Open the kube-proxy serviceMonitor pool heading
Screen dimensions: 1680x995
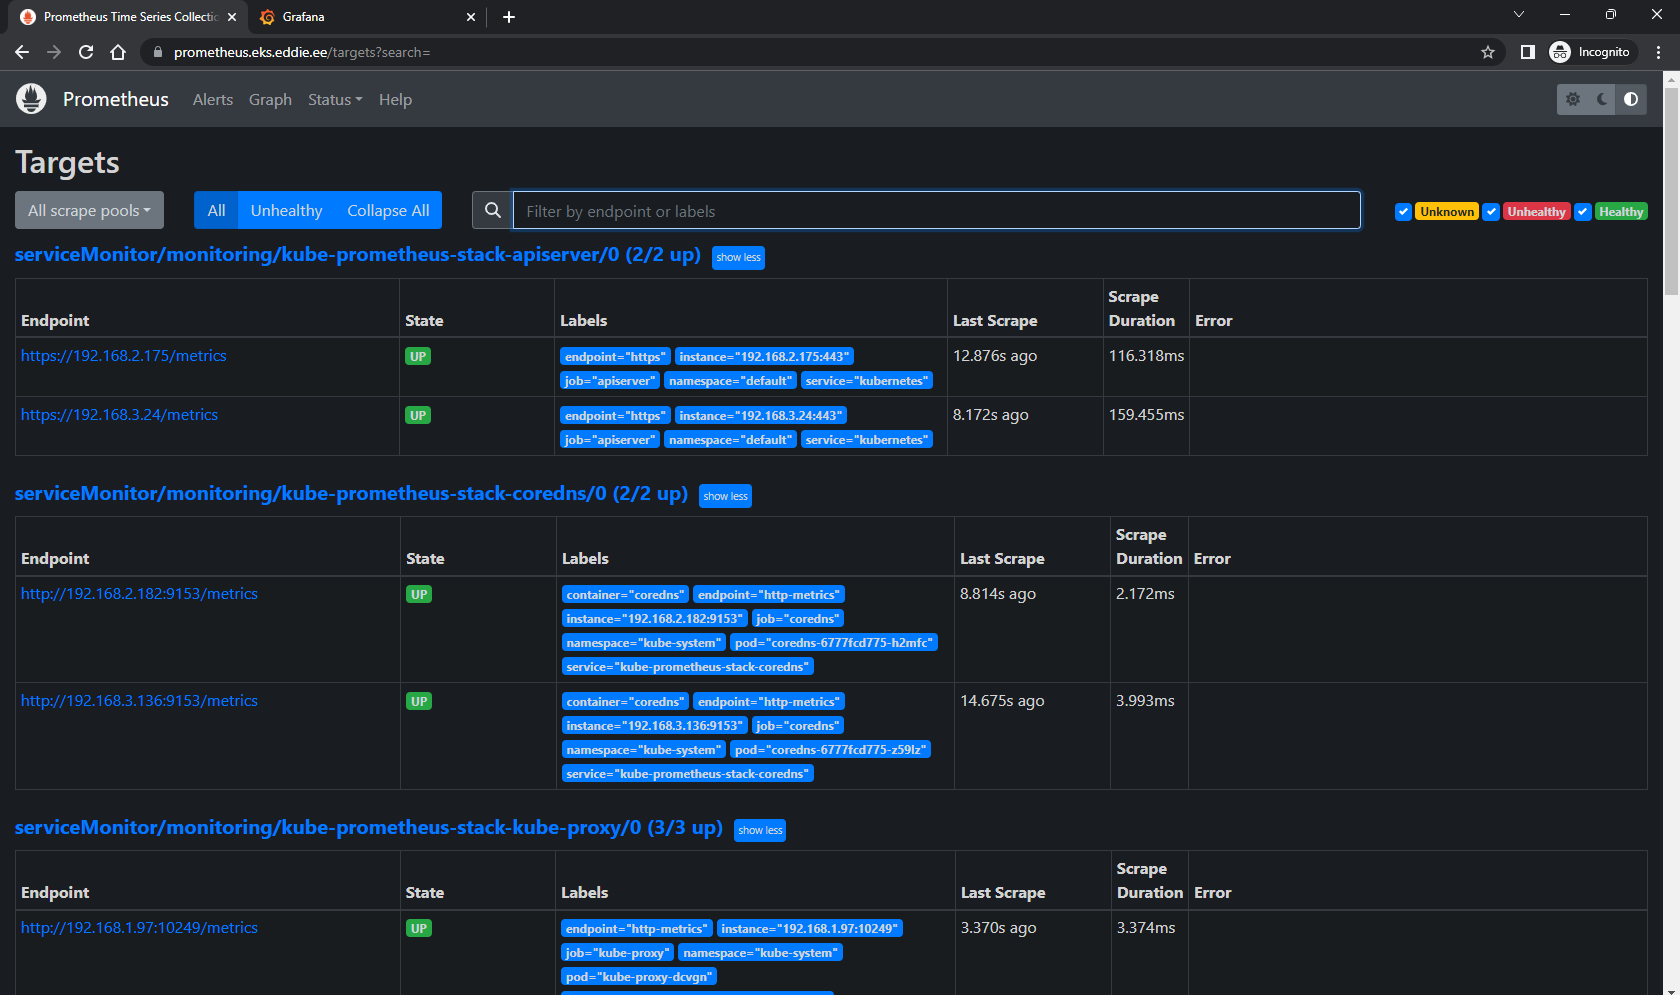tap(368, 828)
